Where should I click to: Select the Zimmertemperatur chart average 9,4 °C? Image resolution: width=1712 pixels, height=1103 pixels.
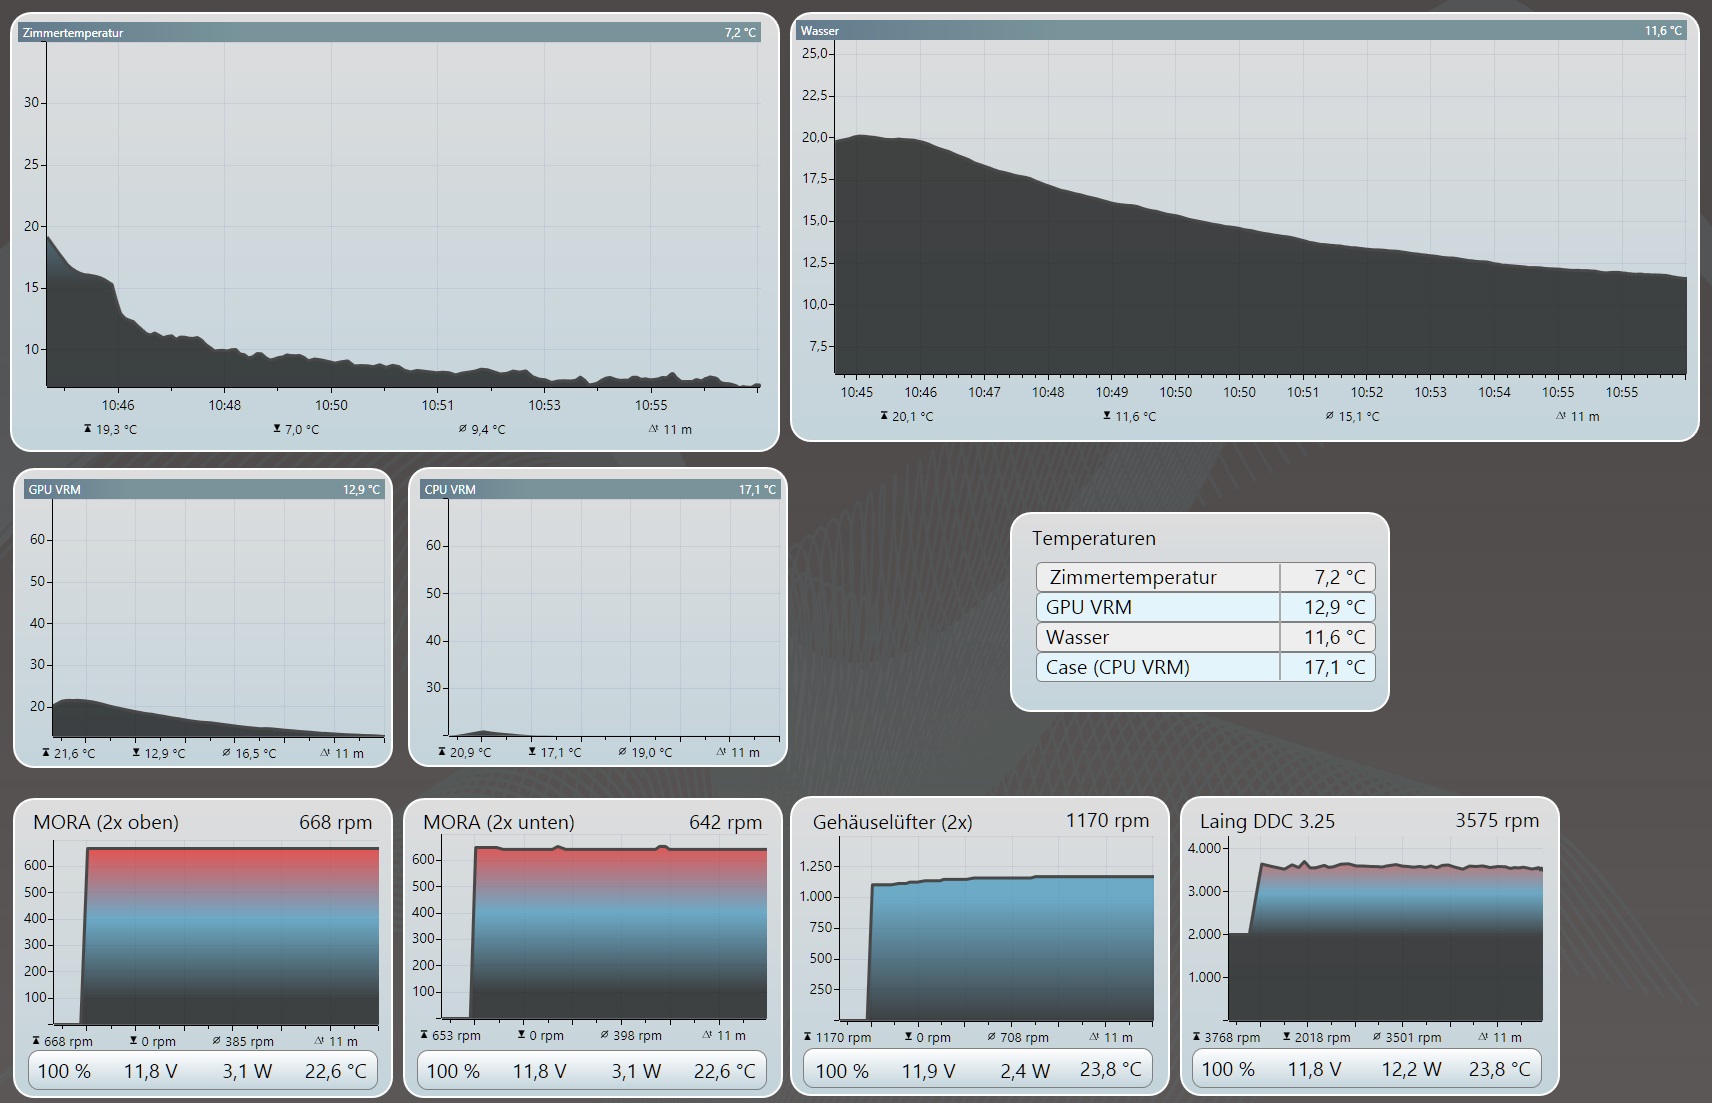[488, 430]
